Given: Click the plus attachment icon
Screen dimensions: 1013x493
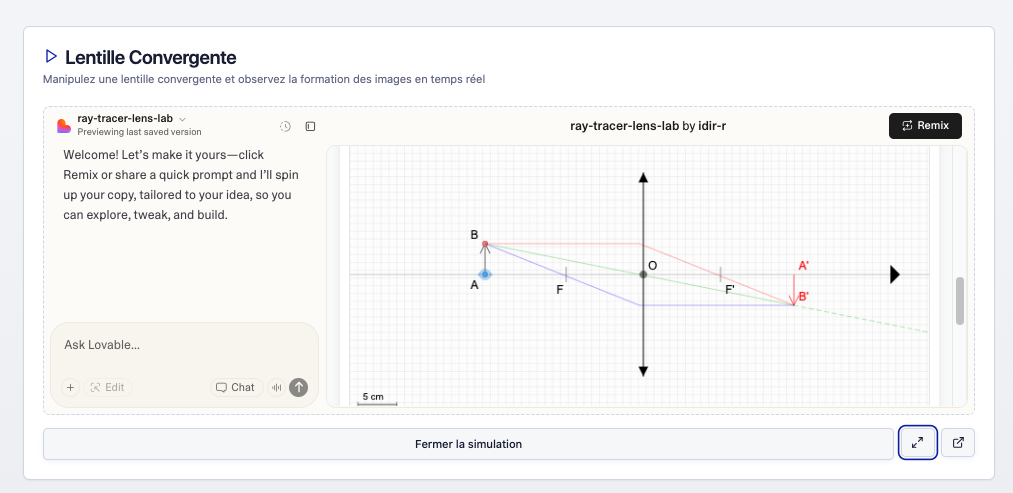Looking at the screenshot, I should click(70, 387).
